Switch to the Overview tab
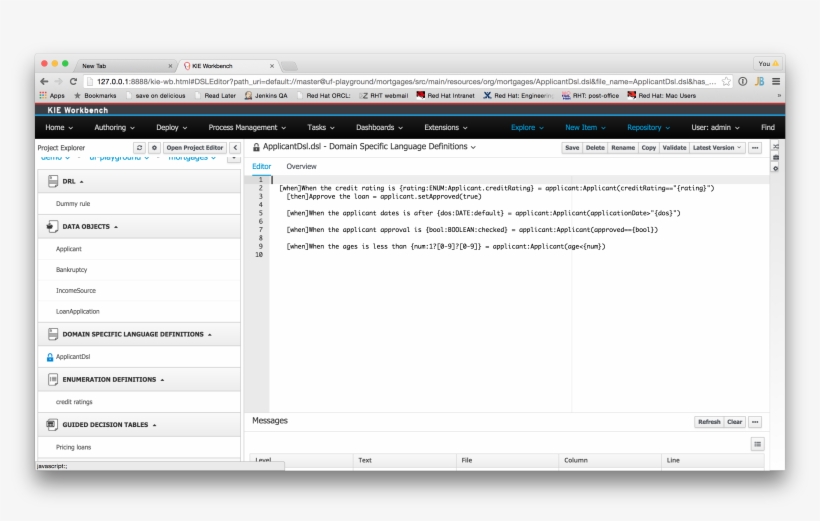Screen dimensions: 820x521 (x=301, y=166)
